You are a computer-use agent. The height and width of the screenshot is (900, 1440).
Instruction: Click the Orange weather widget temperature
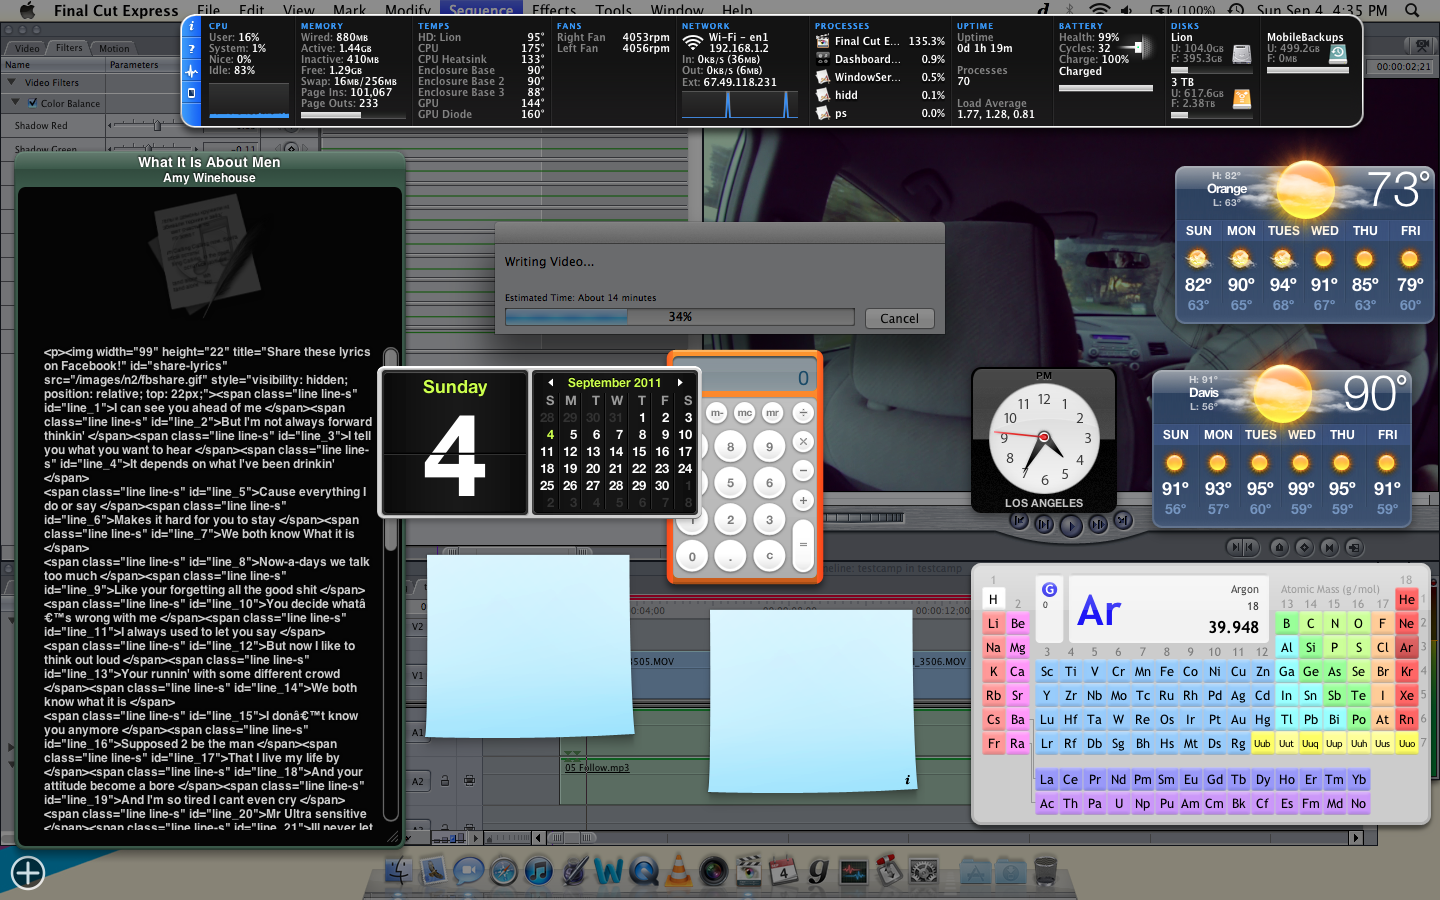pos(1397,188)
